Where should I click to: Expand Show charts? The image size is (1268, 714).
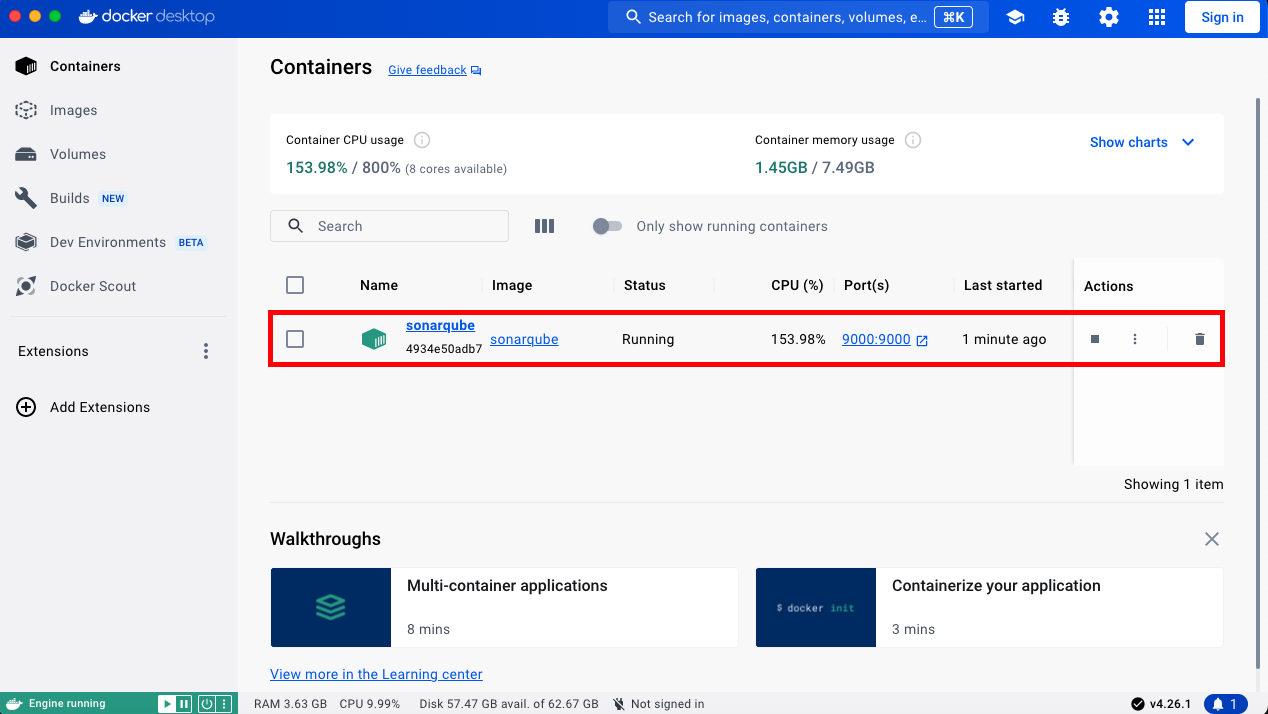pos(1142,142)
